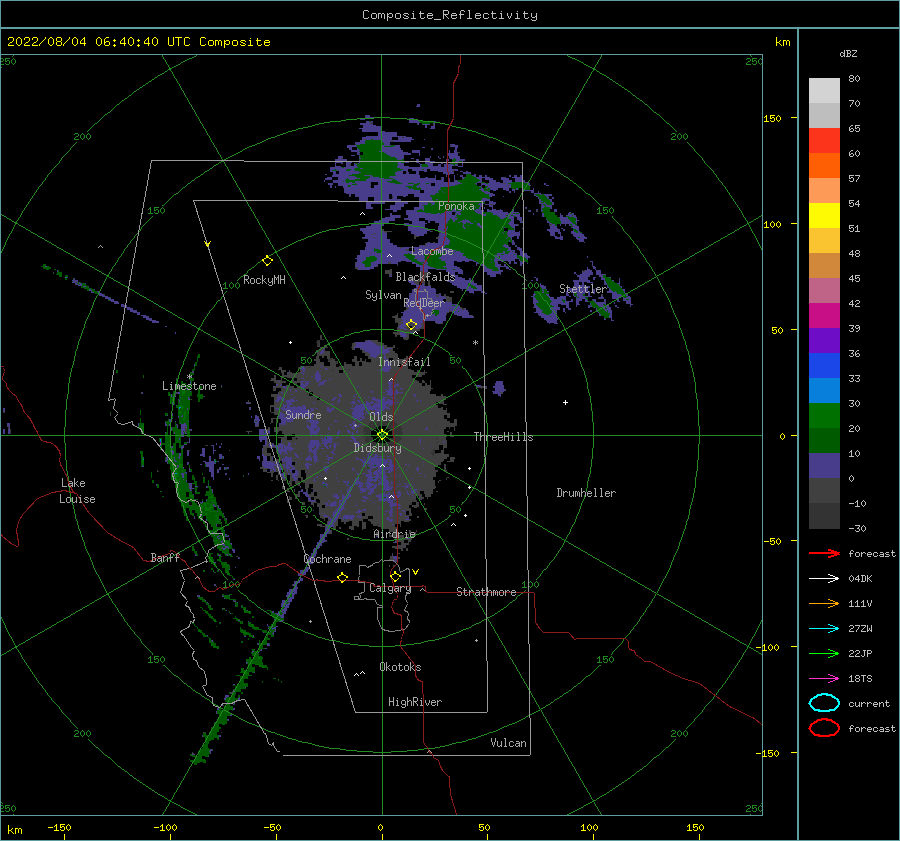The height and width of the screenshot is (841, 900).
Task: Click the radar site diamond between Olds and Didsbury
Action: (382, 435)
